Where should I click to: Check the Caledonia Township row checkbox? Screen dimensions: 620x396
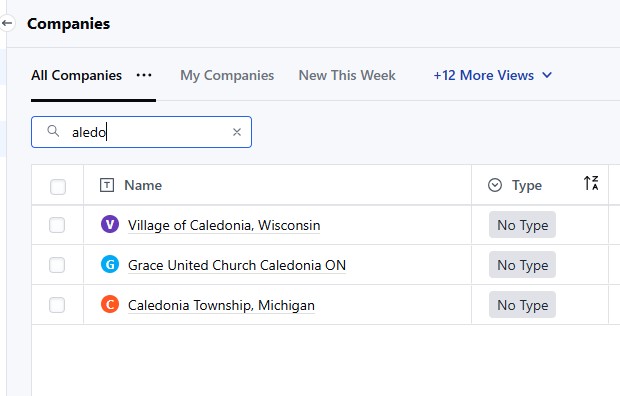57,305
